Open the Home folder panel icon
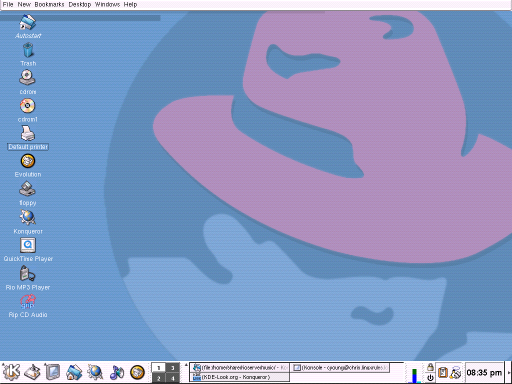This screenshot has height=384, width=512. pos(74,372)
